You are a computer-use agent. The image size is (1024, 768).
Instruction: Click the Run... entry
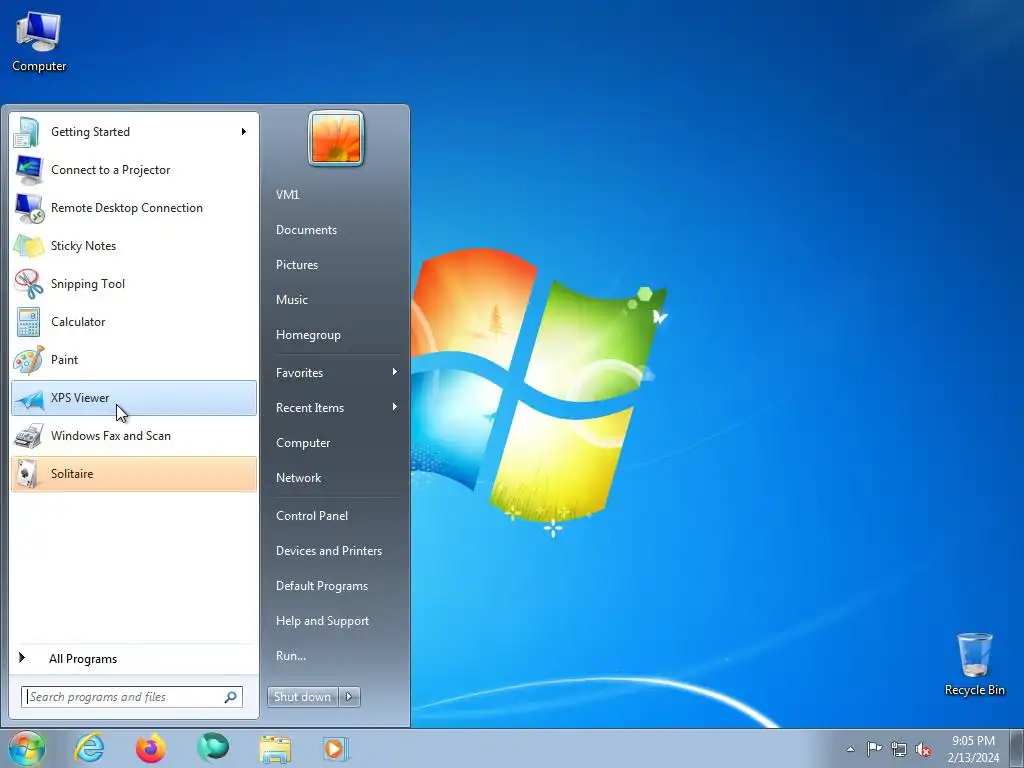pyautogui.click(x=291, y=656)
